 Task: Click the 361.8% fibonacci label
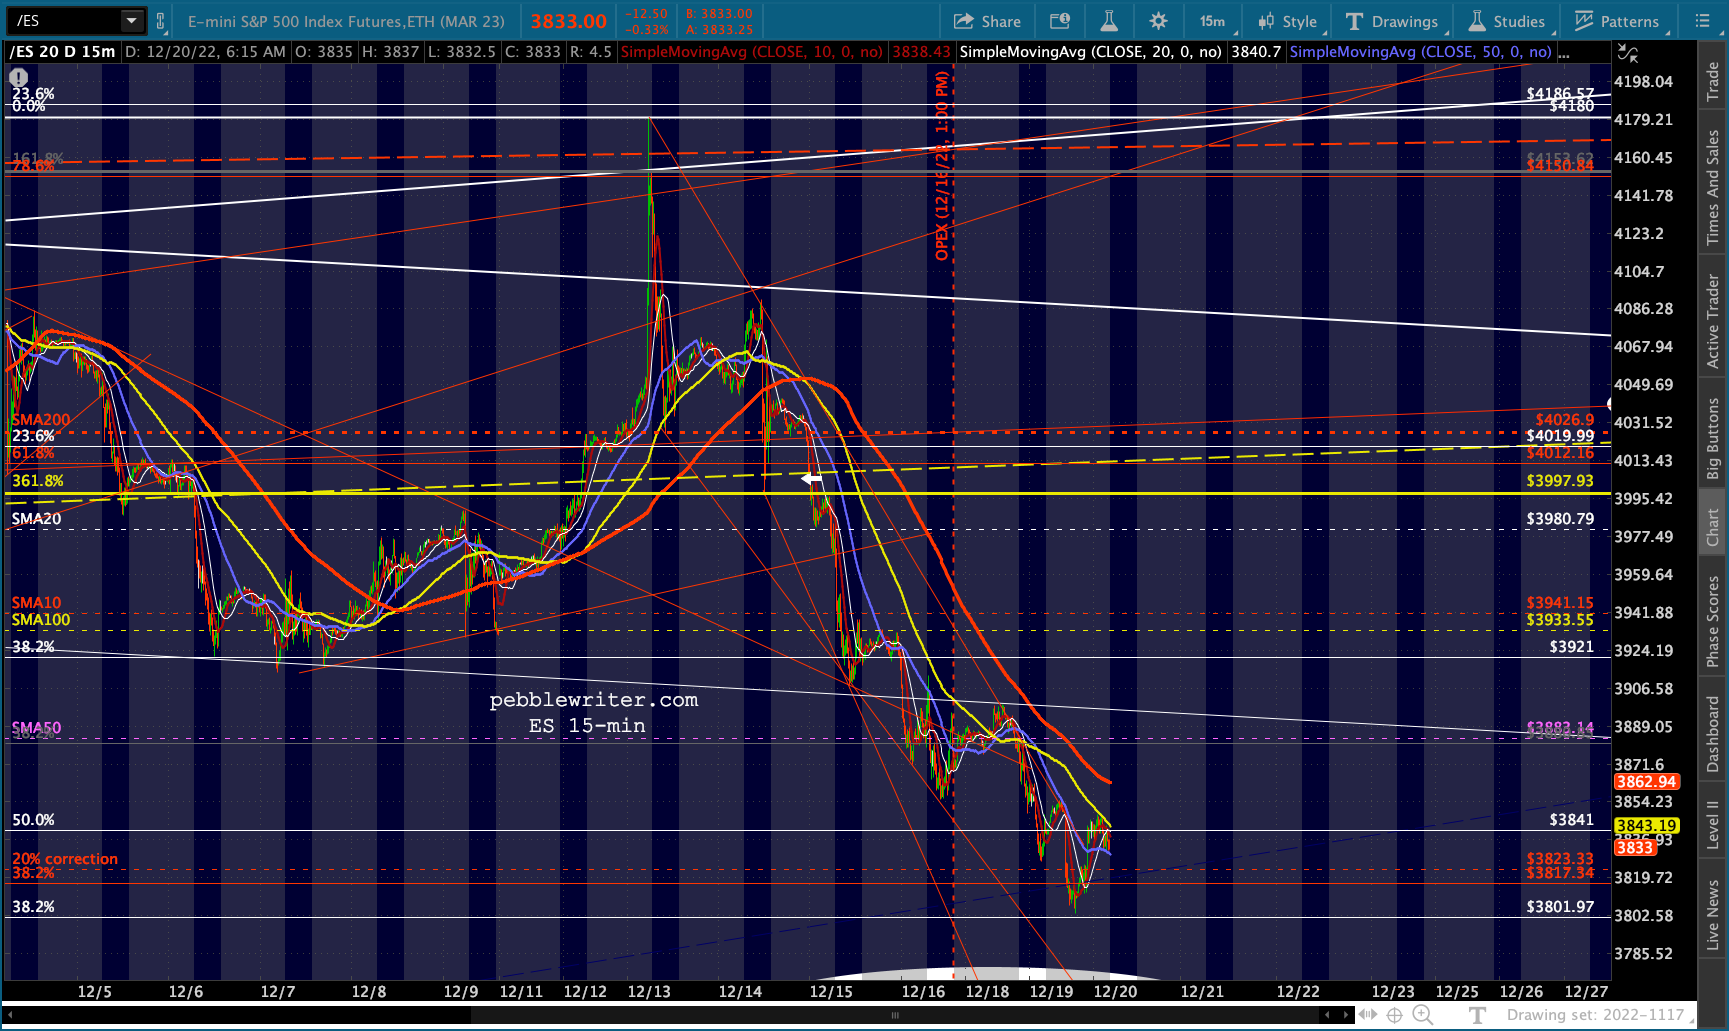[x=38, y=481]
